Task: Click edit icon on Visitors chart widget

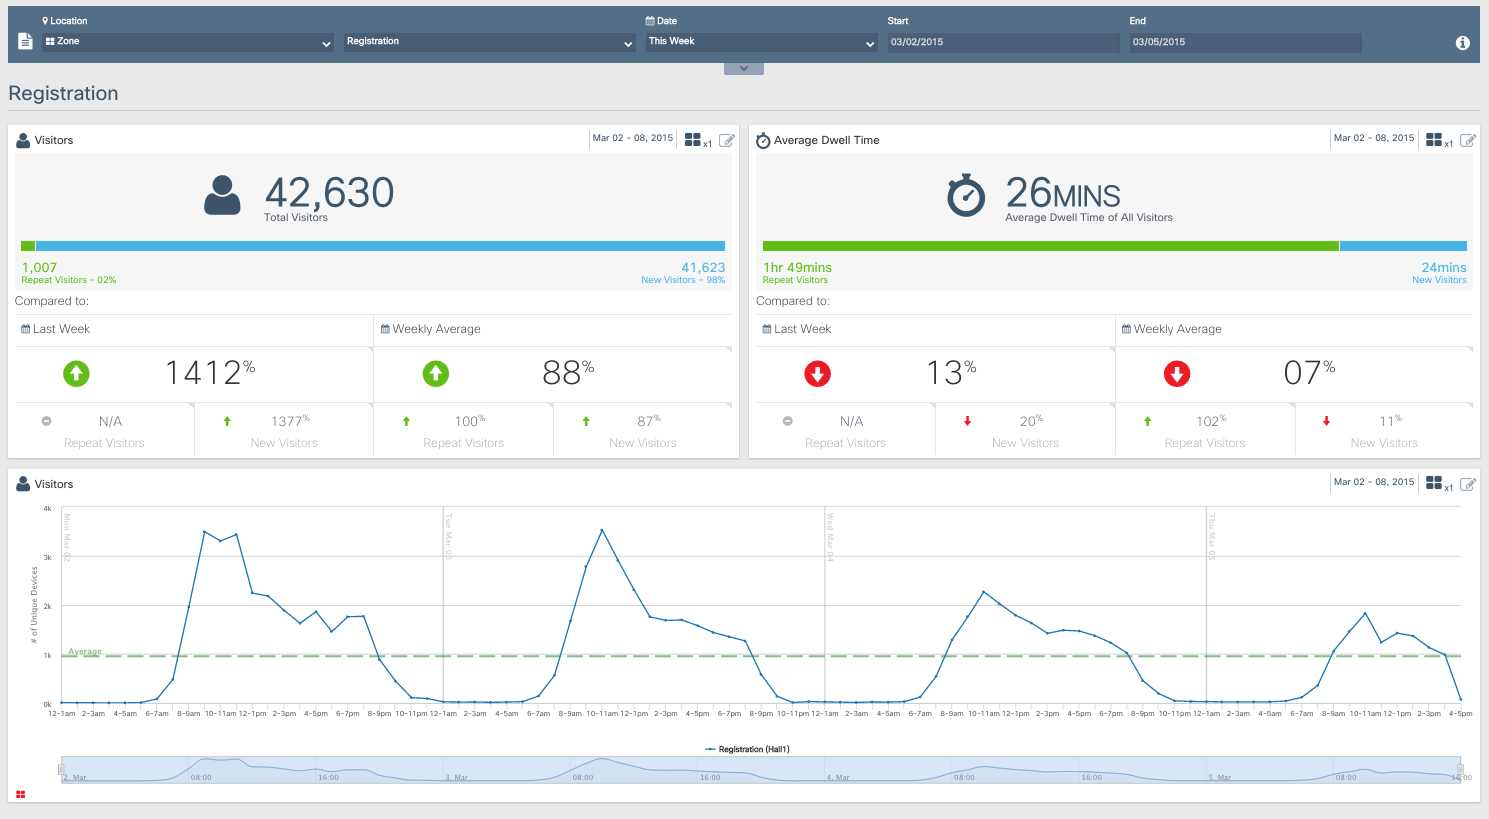Action: tap(1468, 485)
